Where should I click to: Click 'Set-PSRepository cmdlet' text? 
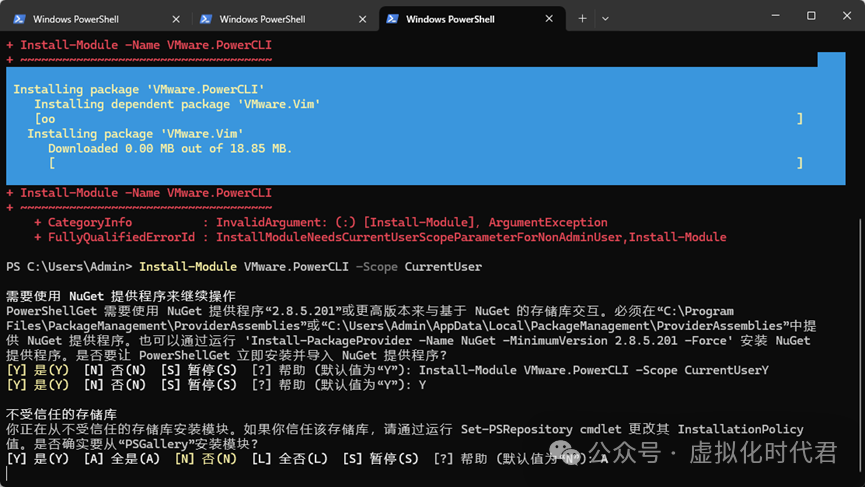coord(541,429)
